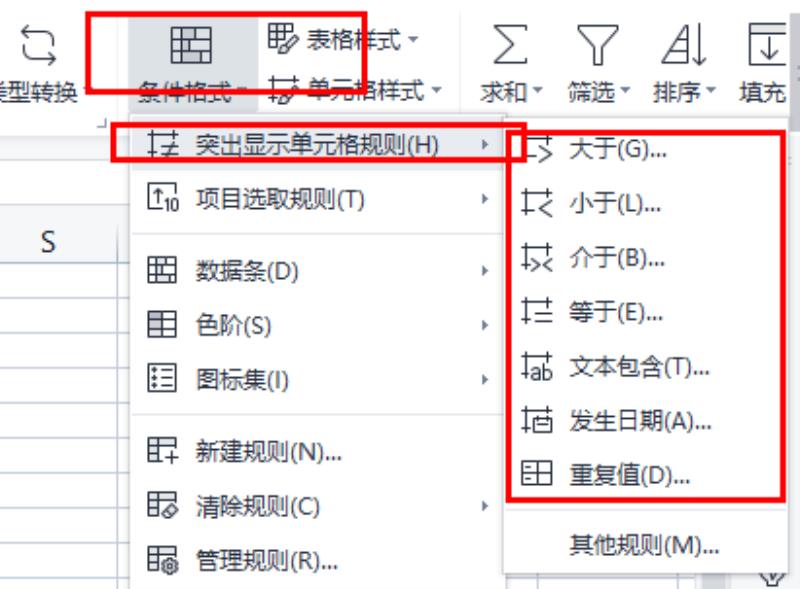Click the 排序 sort A-Z icon
Viewport: 800px width, 589px height.
684,44
